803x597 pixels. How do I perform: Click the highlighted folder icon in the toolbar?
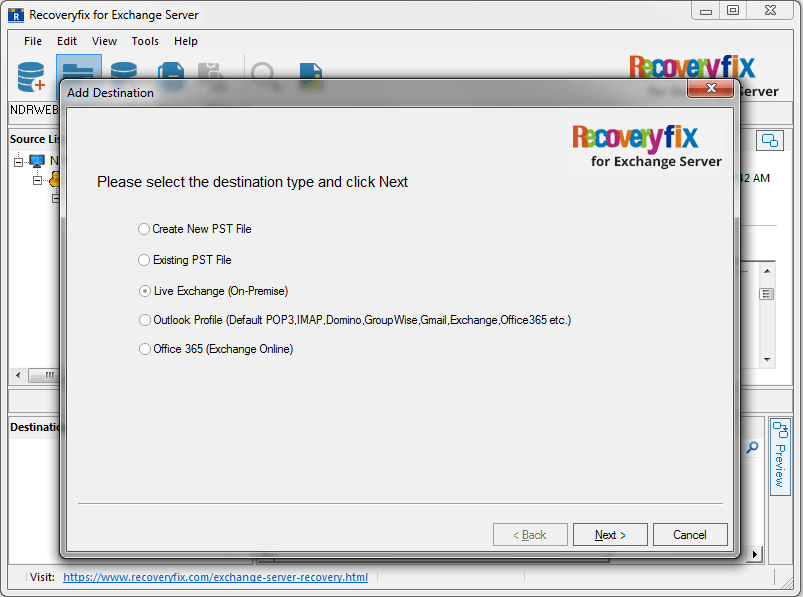pyautogui.click(x=78, y=69)
